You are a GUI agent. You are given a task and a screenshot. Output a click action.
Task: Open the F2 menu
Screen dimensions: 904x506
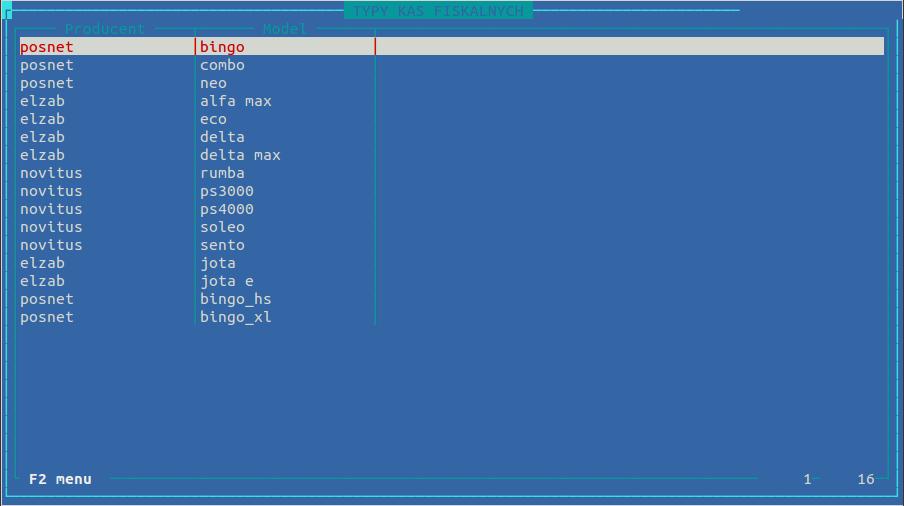[x=60, y=479]
